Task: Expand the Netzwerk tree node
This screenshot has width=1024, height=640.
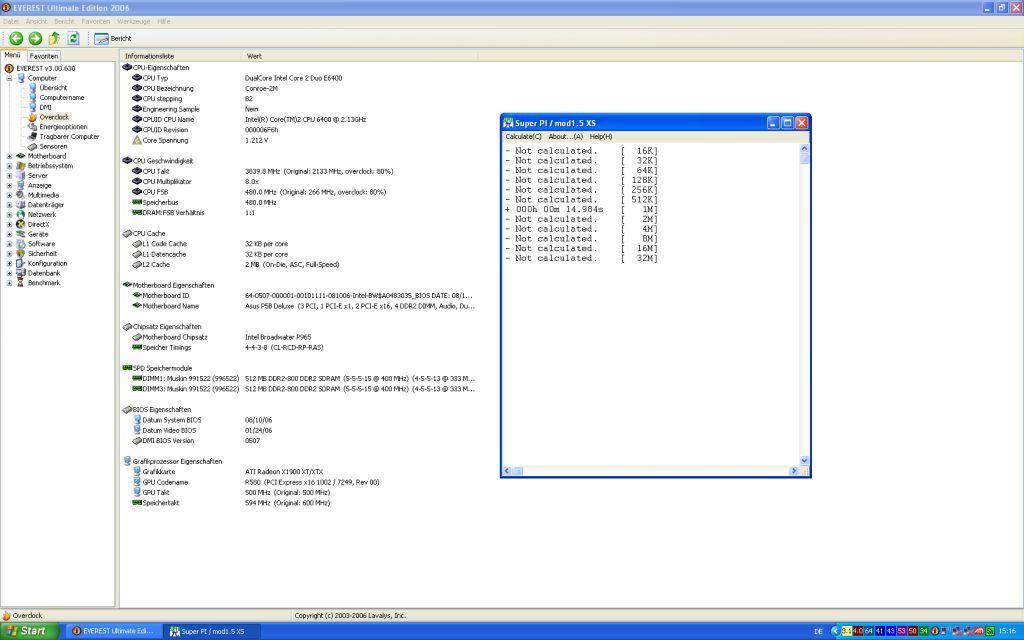Action: point(9,215)
